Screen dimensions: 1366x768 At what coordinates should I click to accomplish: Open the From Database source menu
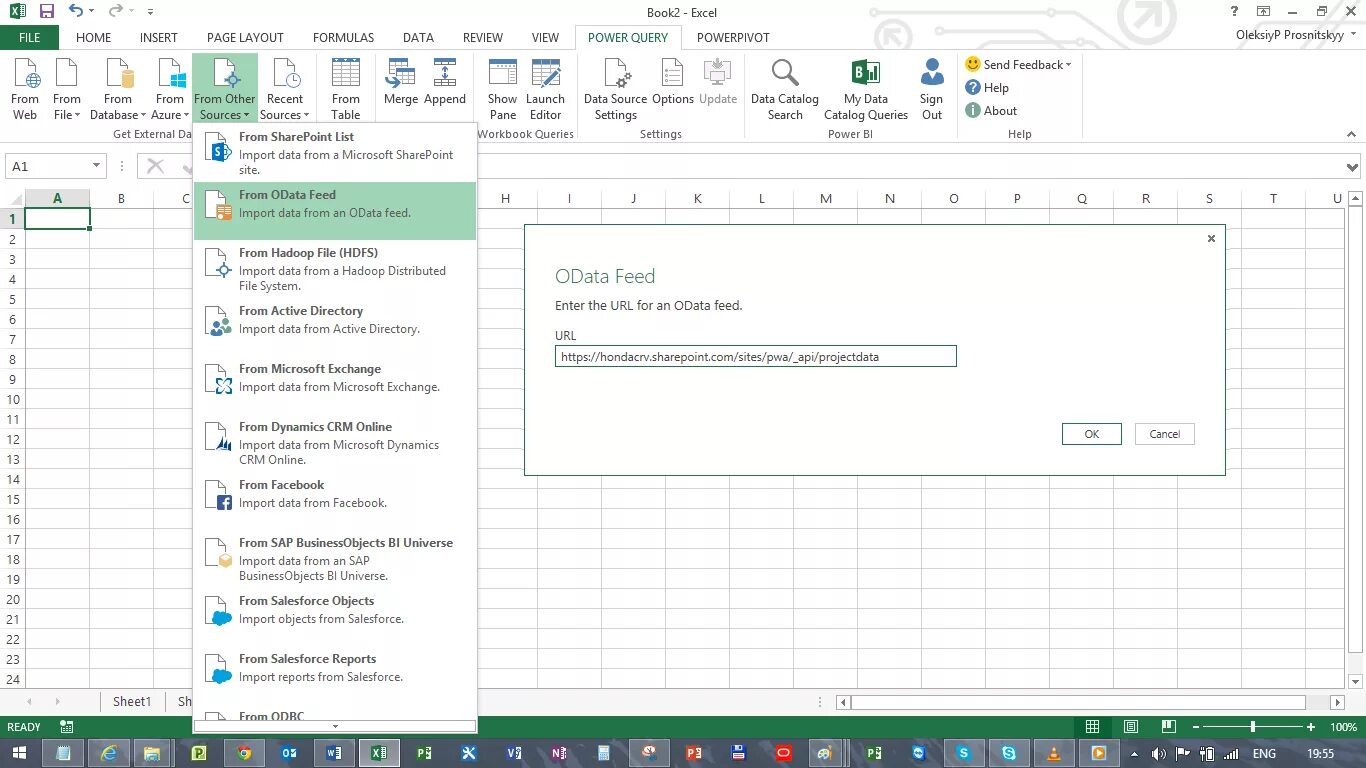[x=118, y=89]
